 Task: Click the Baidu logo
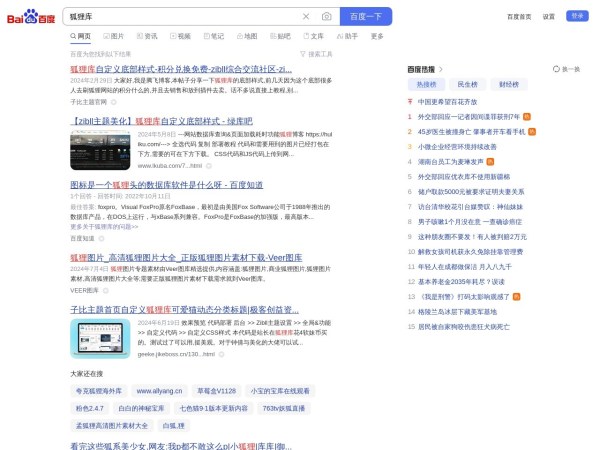tap(32, 17)
